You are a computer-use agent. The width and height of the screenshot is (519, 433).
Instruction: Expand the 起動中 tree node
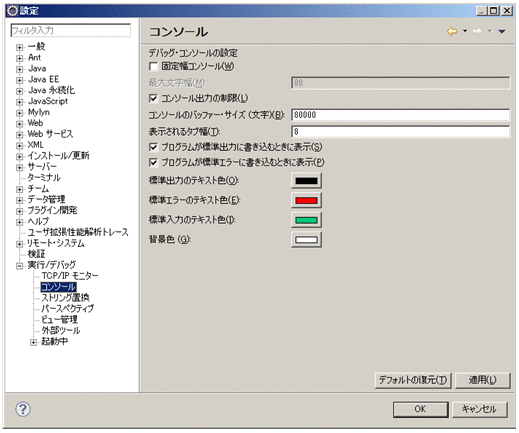click(33, 342)
